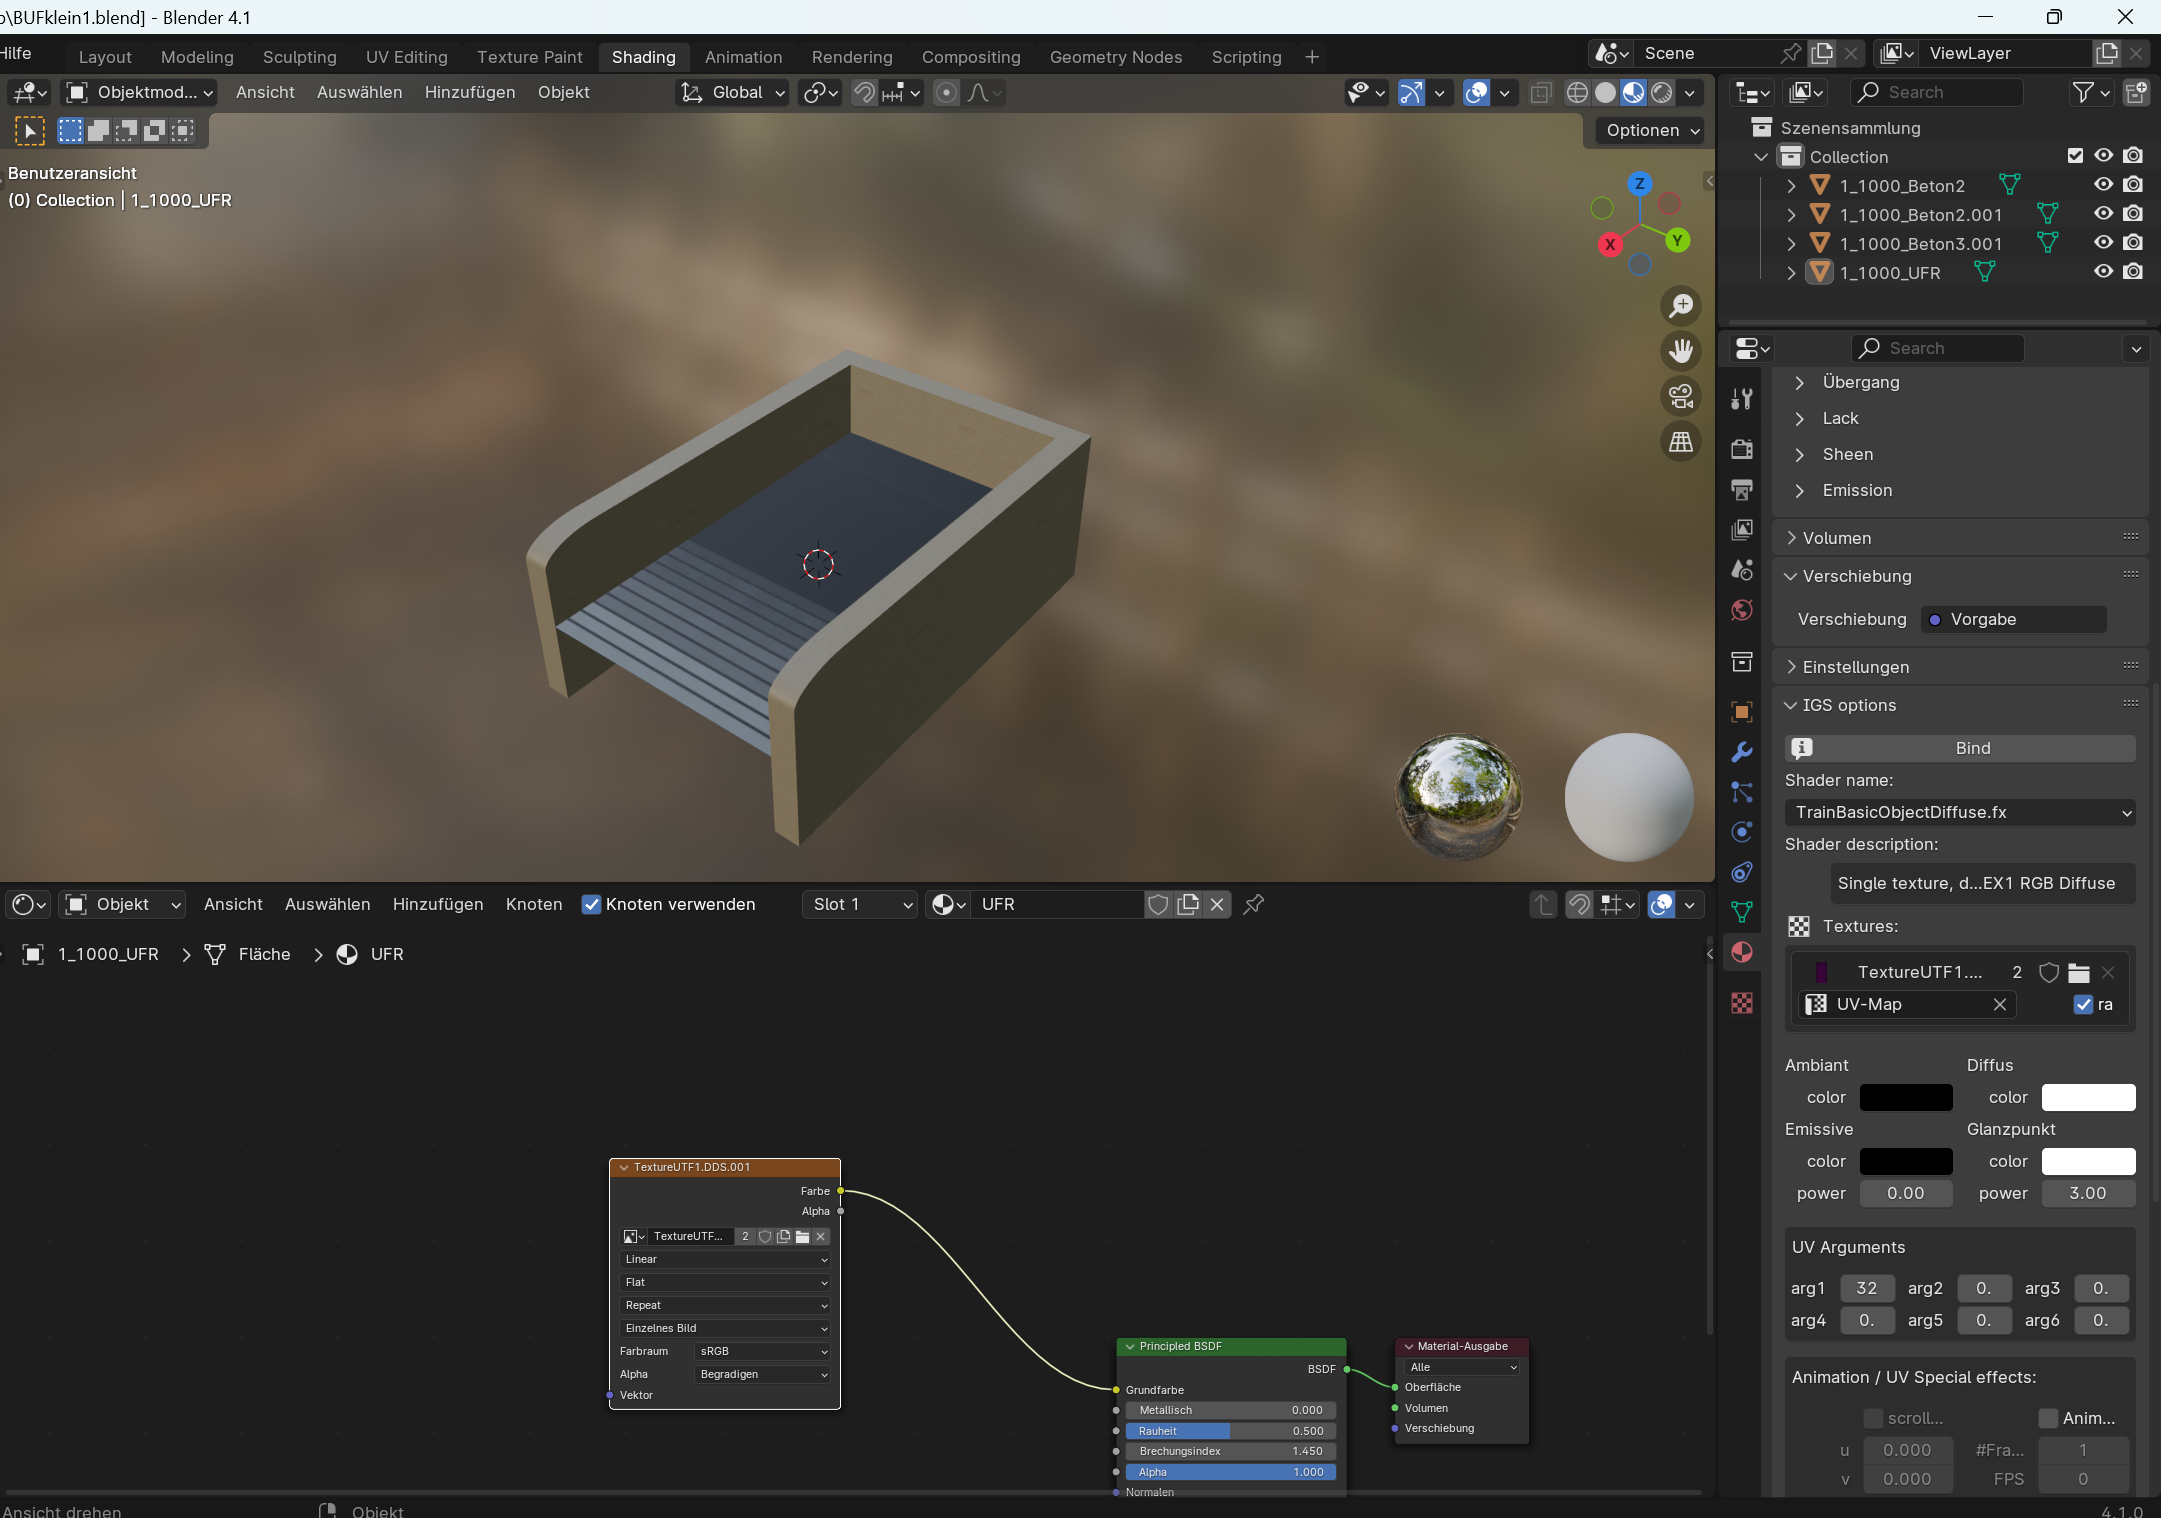Hide 1_1000_Beton2 object in viewport
The image size is (2161, 1518).
(2103, 185)
